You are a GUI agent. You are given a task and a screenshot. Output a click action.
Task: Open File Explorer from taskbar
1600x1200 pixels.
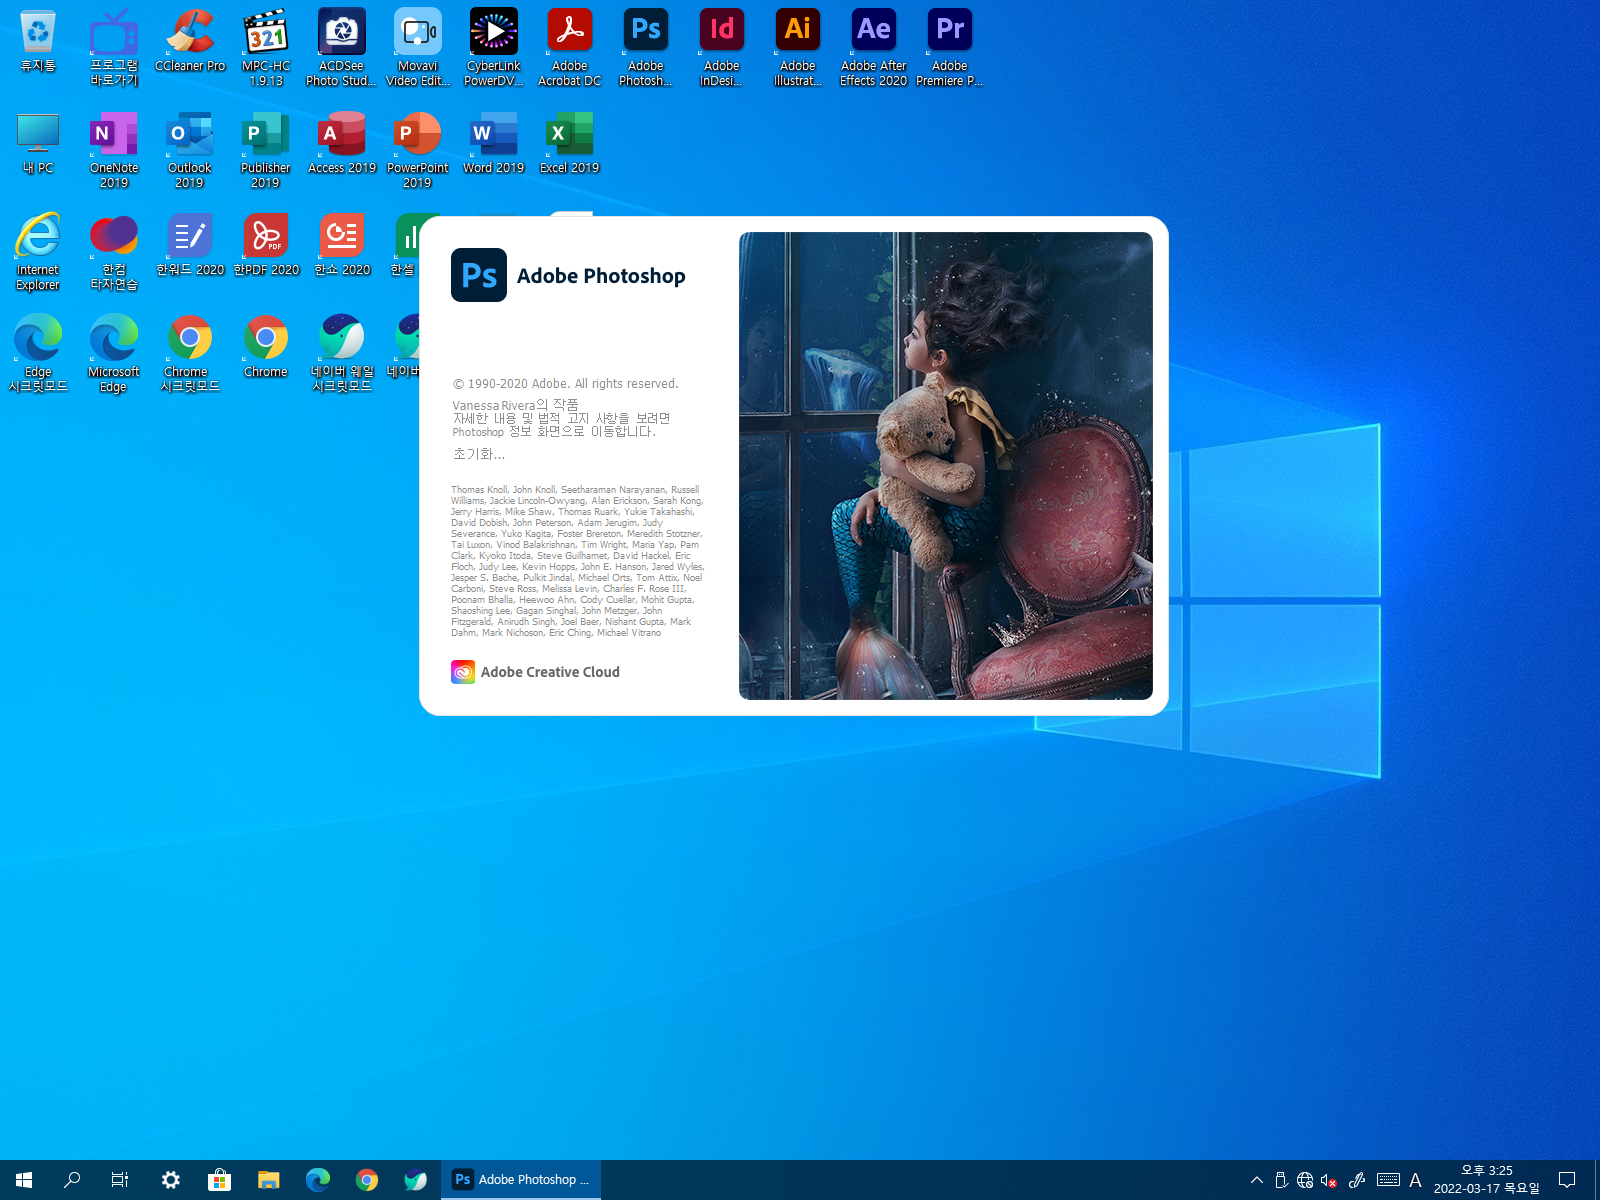click(269, 1180)
